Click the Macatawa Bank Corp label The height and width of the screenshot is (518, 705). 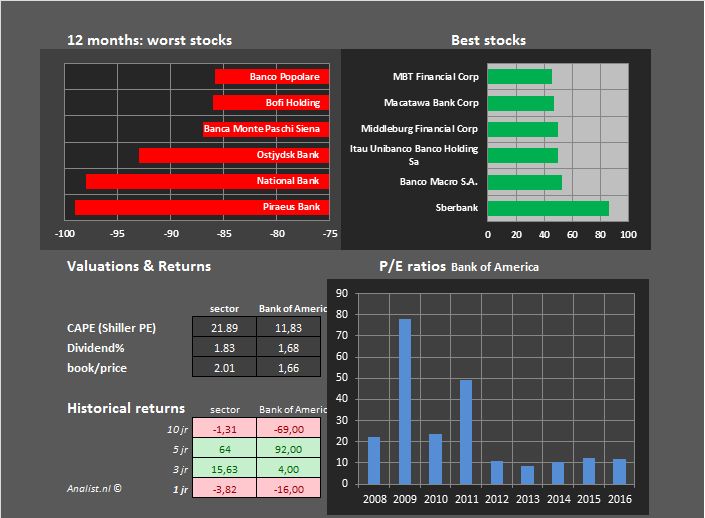pyautogui.click(x=431, y=103)
